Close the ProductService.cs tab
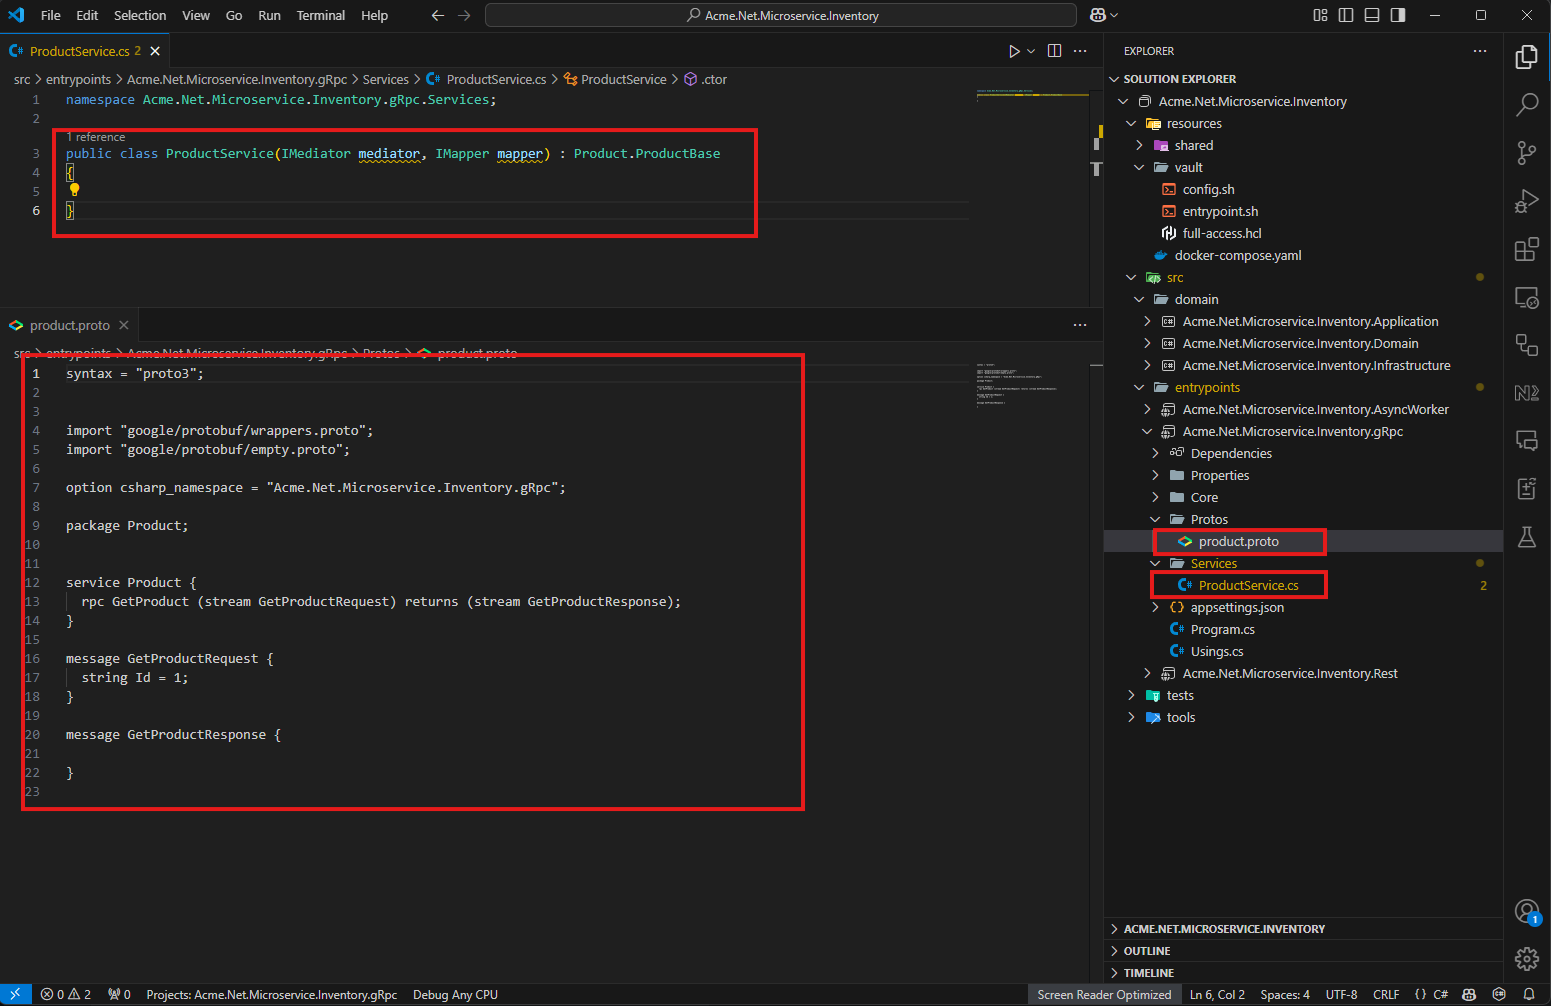Viewport: 1551px width, 1006px height. (155, 51)
